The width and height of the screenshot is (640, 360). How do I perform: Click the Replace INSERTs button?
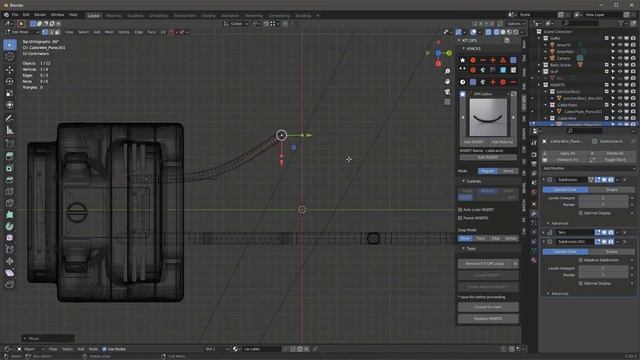(488, 319)
